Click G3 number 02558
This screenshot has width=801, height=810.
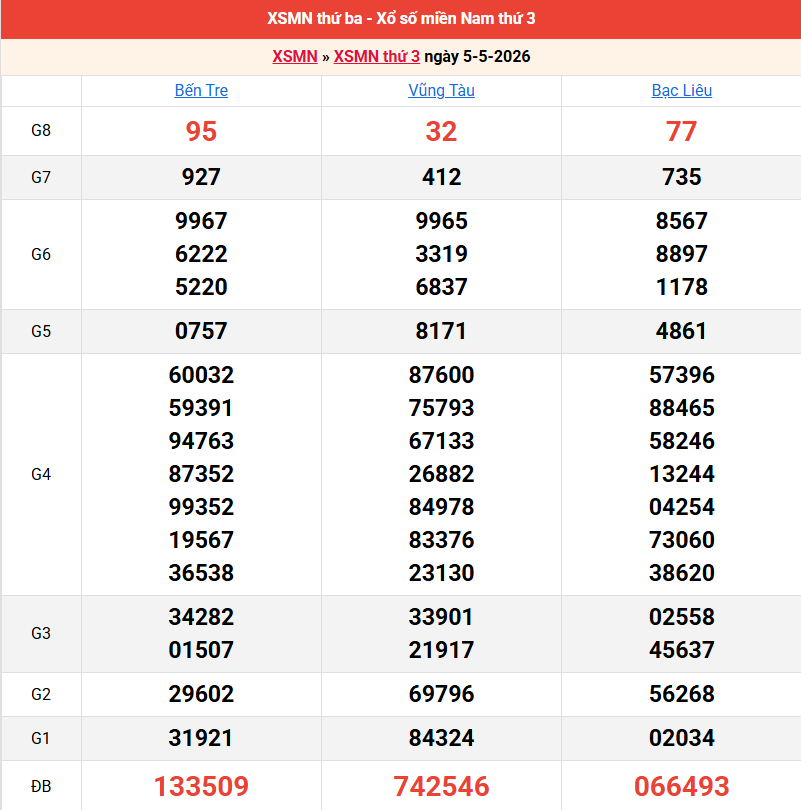pos(682,617)
